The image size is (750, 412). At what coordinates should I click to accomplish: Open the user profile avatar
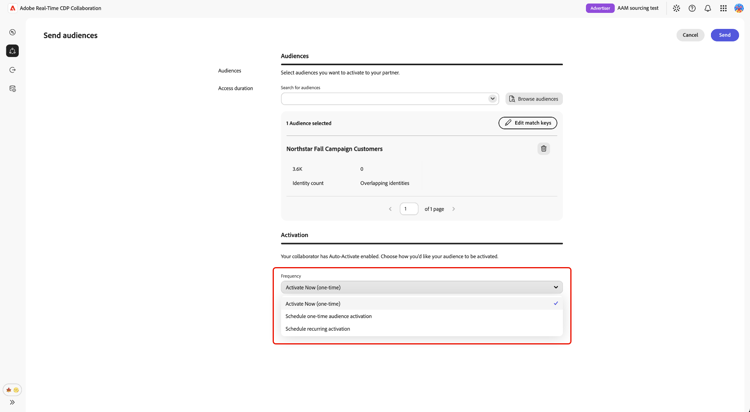click(x=739, y=8)
